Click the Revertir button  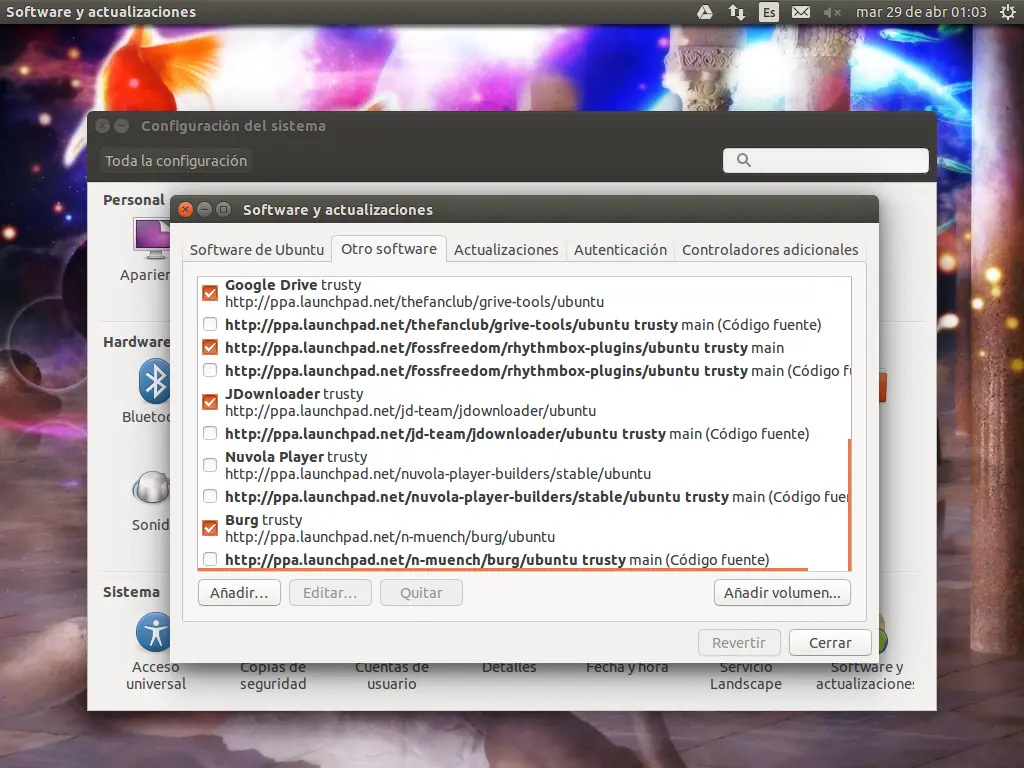click(739, 643)
